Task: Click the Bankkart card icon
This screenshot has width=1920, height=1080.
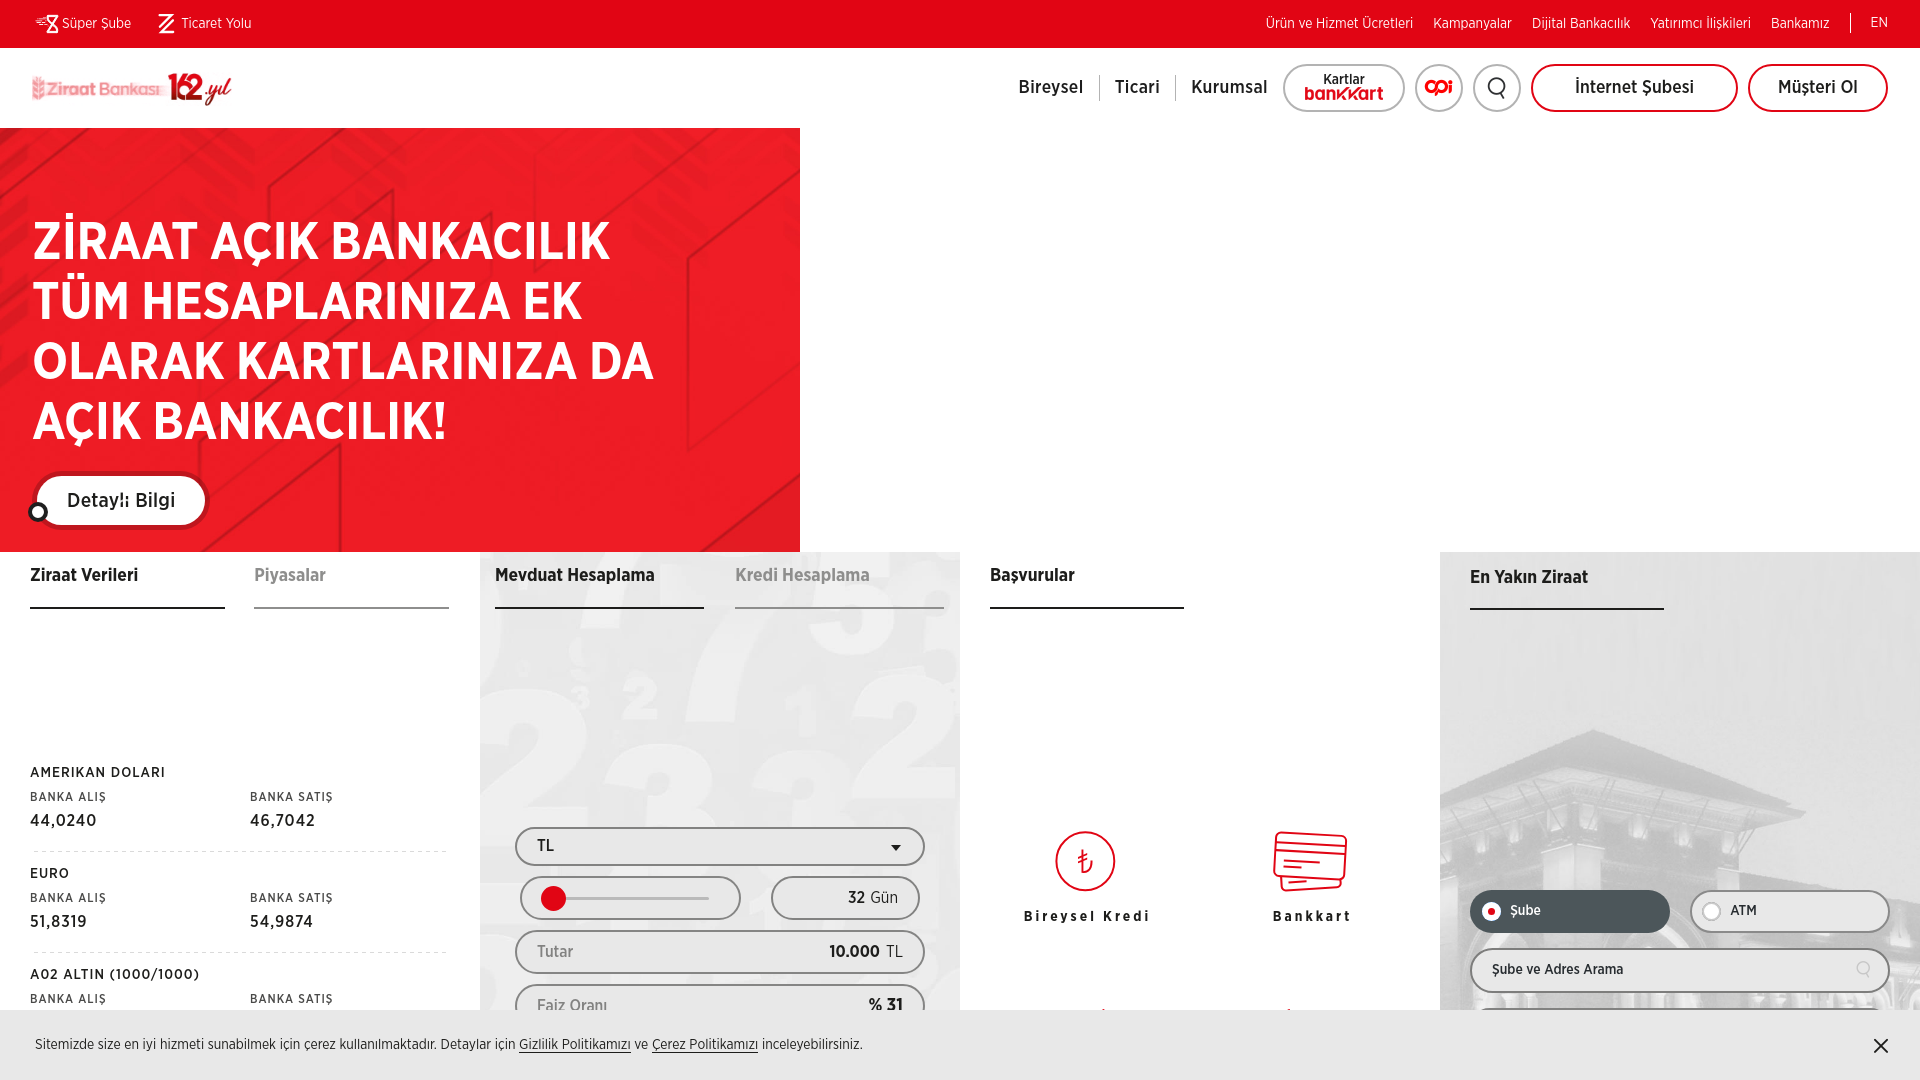Action: [1310, 861]
